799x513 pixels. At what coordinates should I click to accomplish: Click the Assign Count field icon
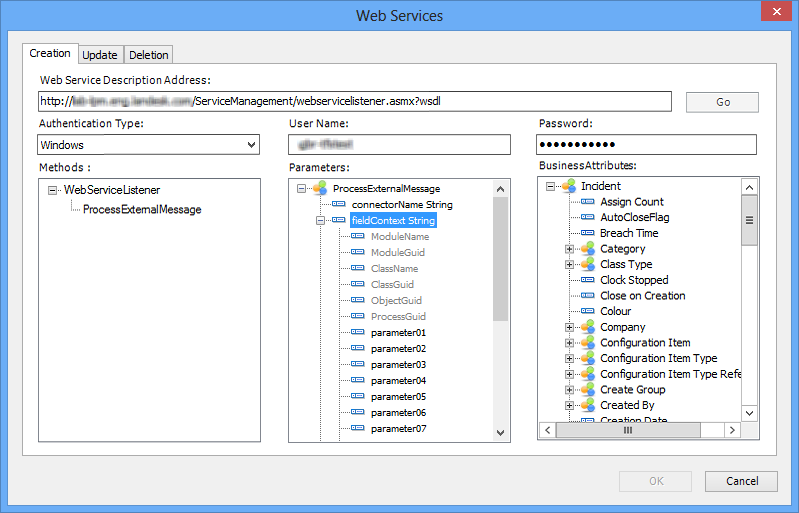(x=587, y=202)
